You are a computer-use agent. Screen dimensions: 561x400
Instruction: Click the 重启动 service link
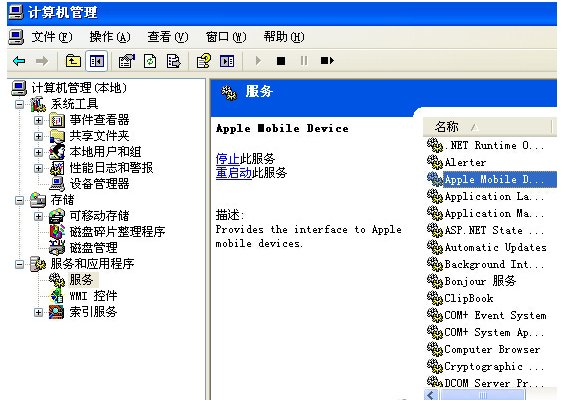click(234, 173)
